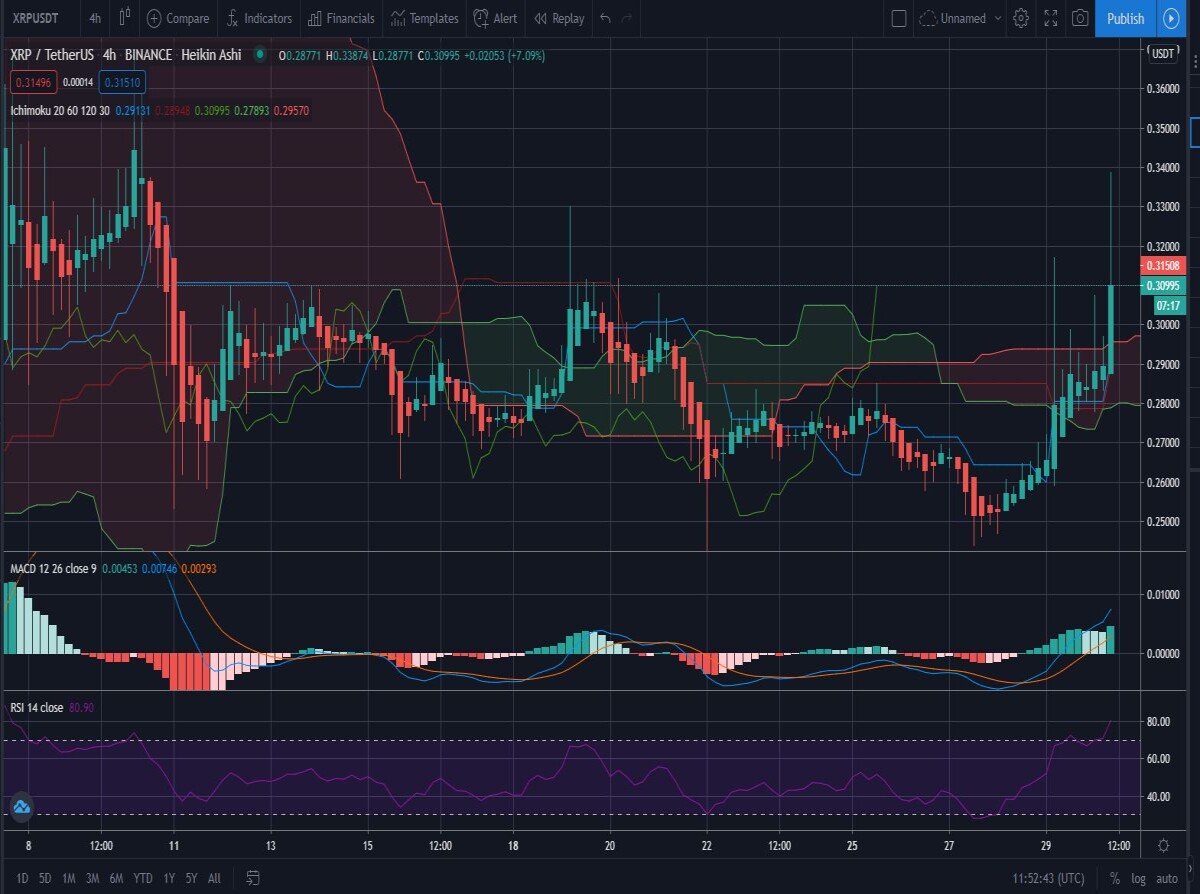Select the RSI 14 close legend

[37, 707]
